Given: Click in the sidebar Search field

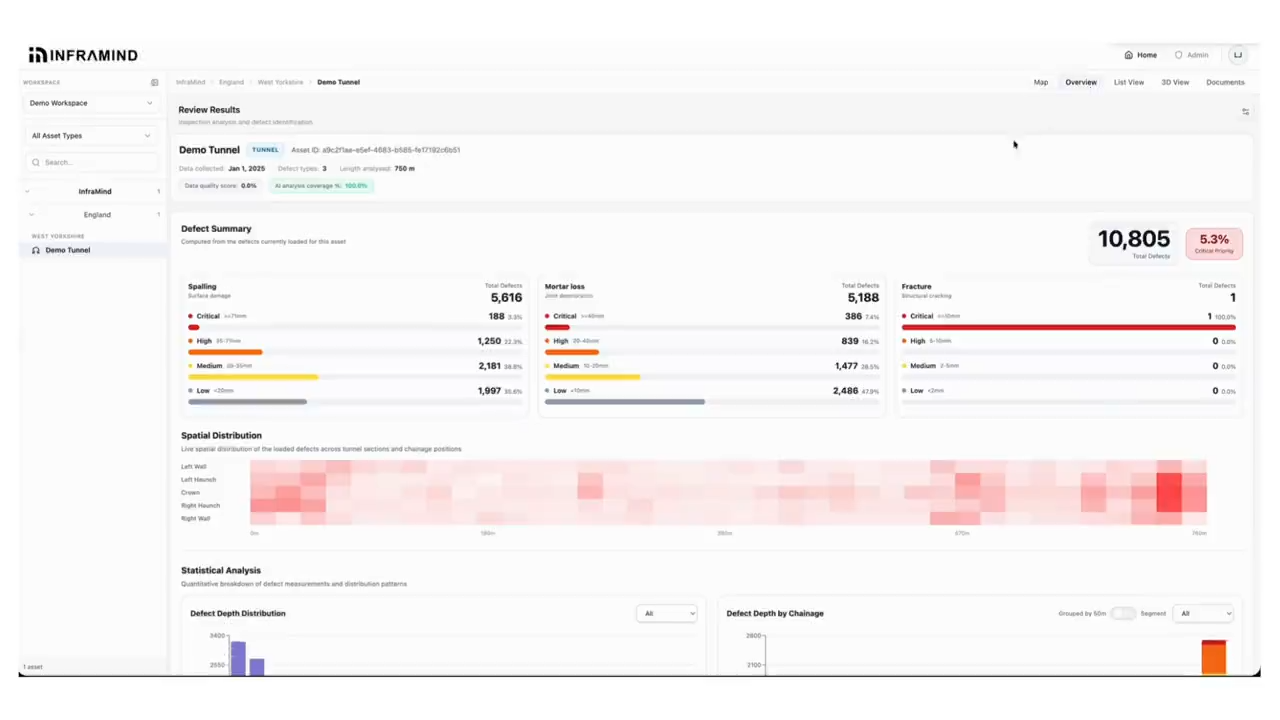Looking at the screenshot, I should [x=90, y=162].
